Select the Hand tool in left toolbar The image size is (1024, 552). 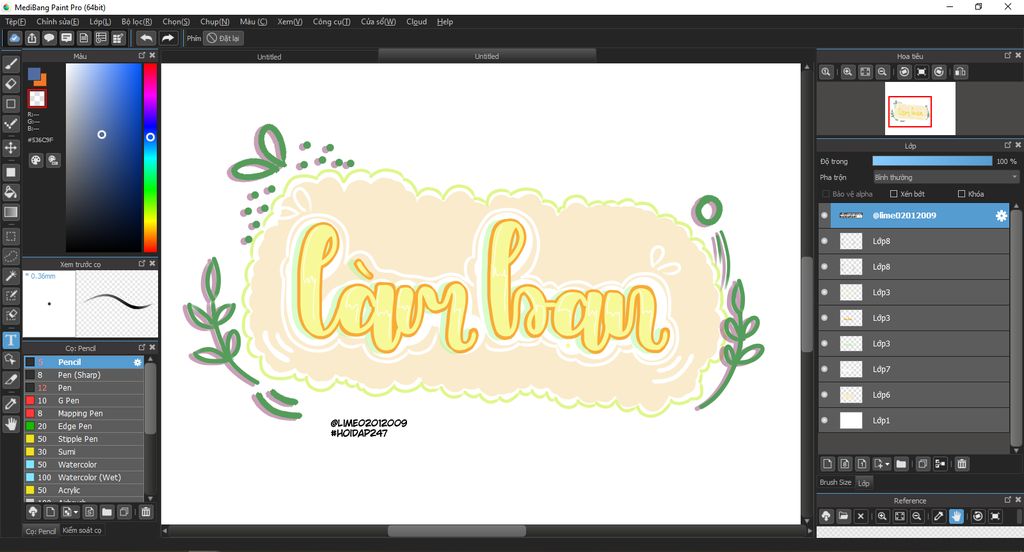coord(11,424)
